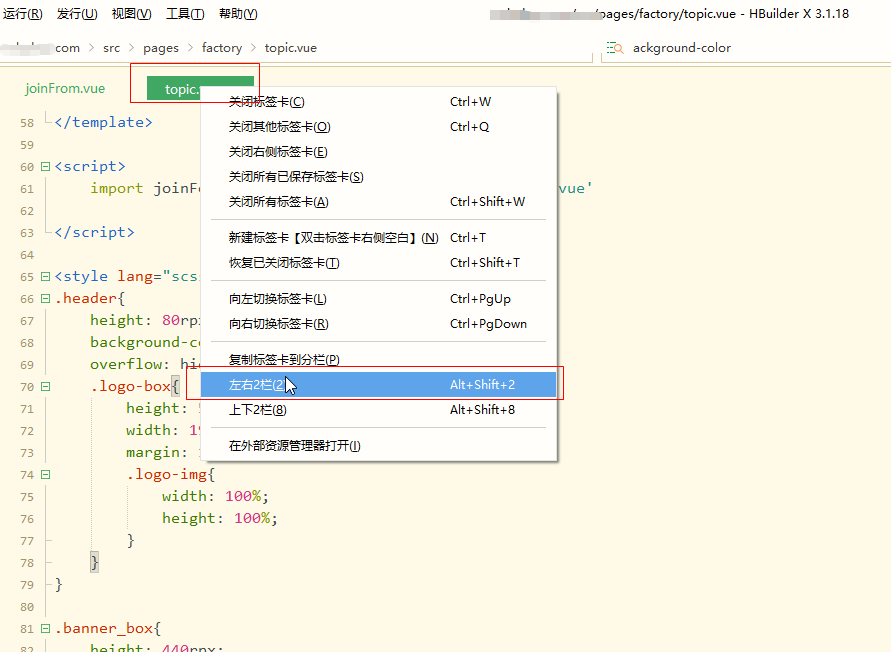Switch to the joinFrom.vue tab
This screenshot has width=891, height=652.
click(x=65, y=89)
